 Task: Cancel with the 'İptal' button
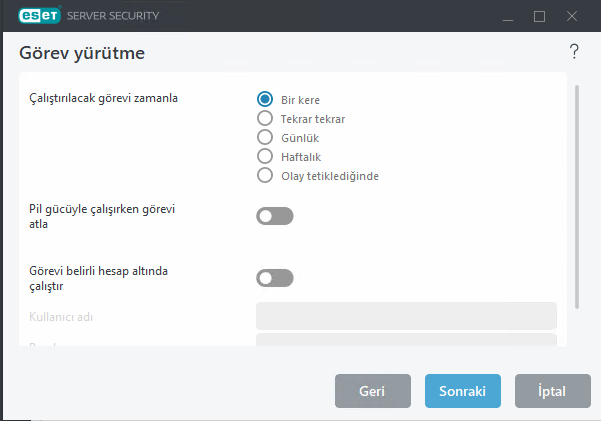coord(552,391)
